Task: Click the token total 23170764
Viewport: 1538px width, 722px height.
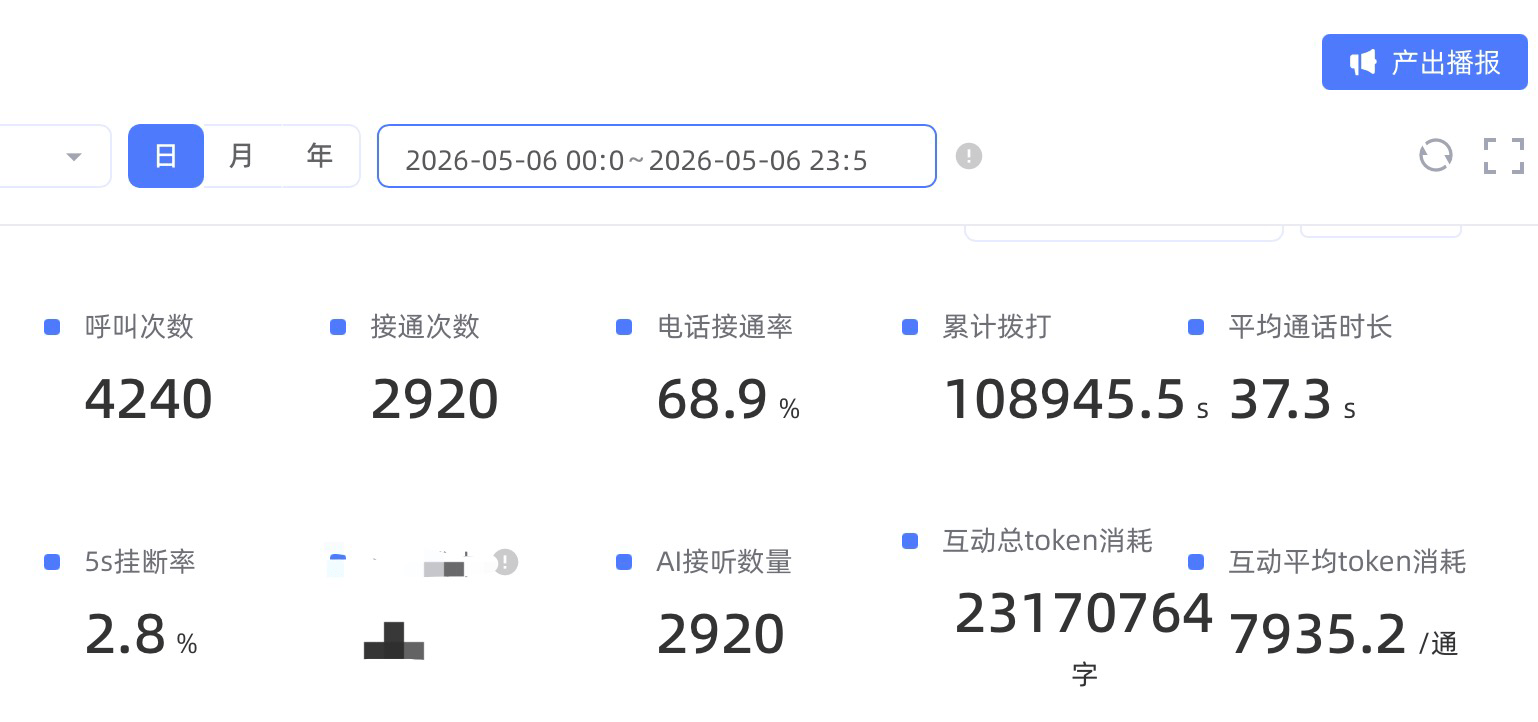Action: point(1084,614)
